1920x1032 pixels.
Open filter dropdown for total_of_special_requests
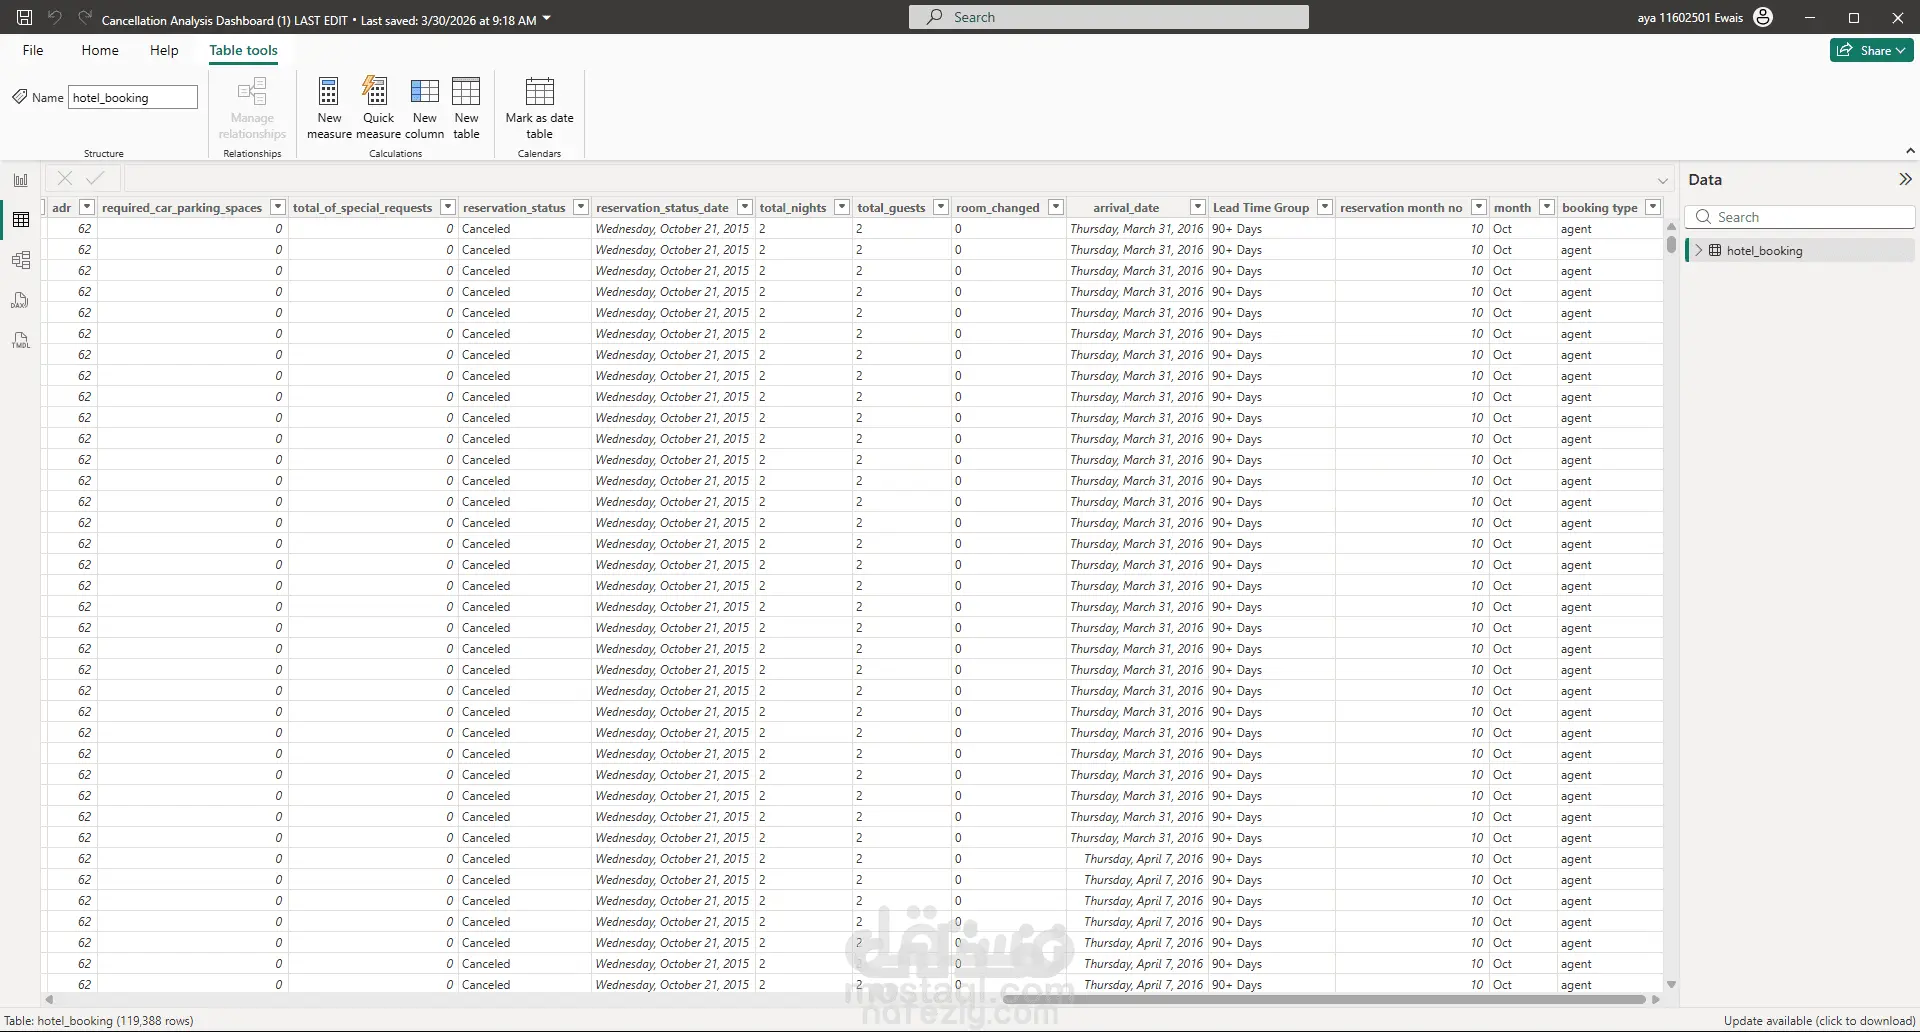448,207
